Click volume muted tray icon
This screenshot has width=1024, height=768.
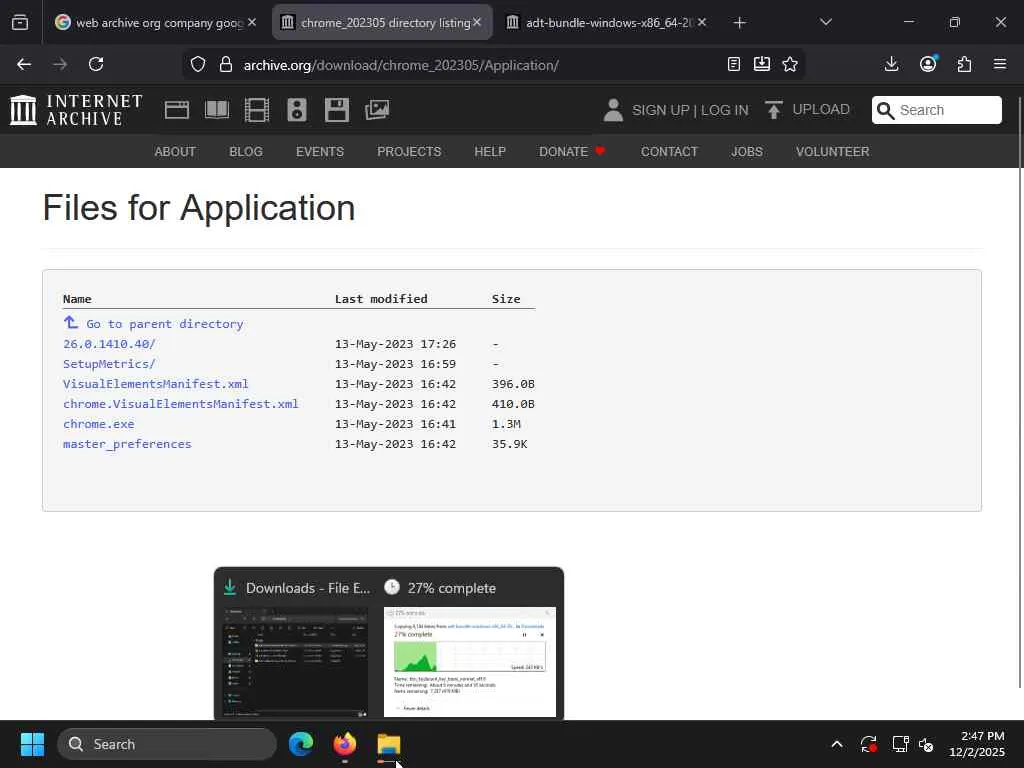click(926, 744)
